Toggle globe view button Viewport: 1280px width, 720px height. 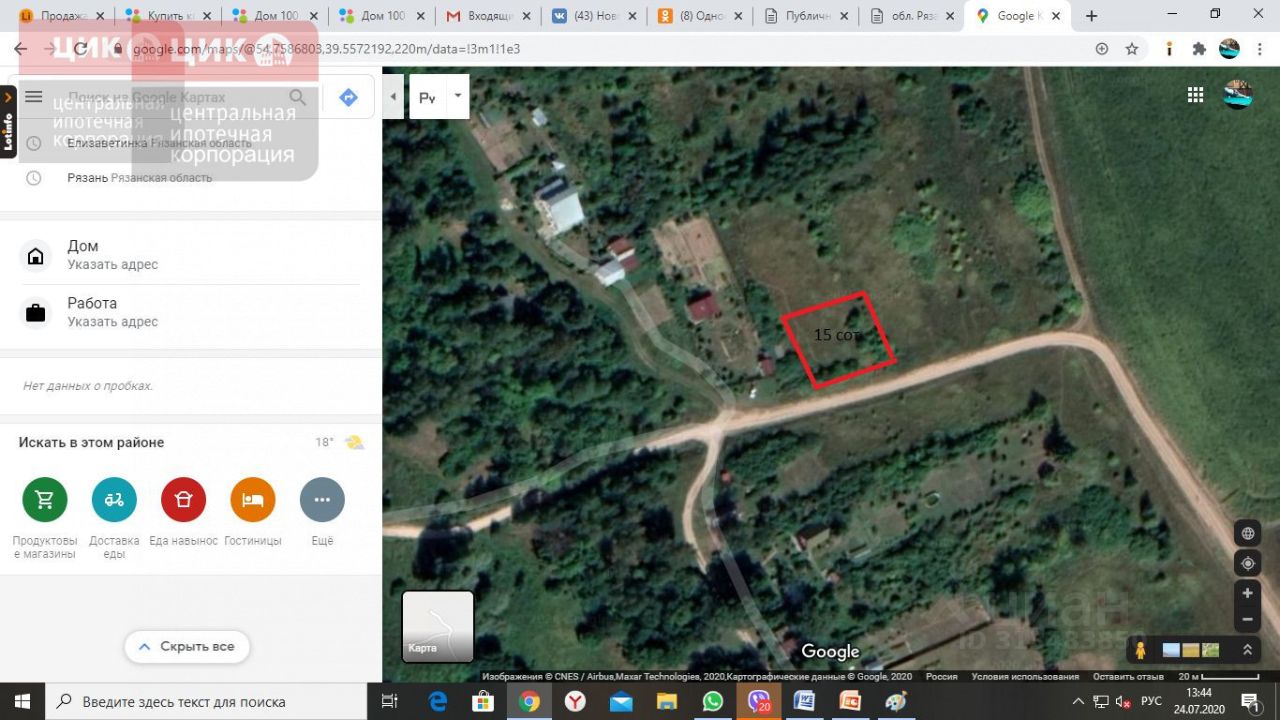pos(1247,532)
